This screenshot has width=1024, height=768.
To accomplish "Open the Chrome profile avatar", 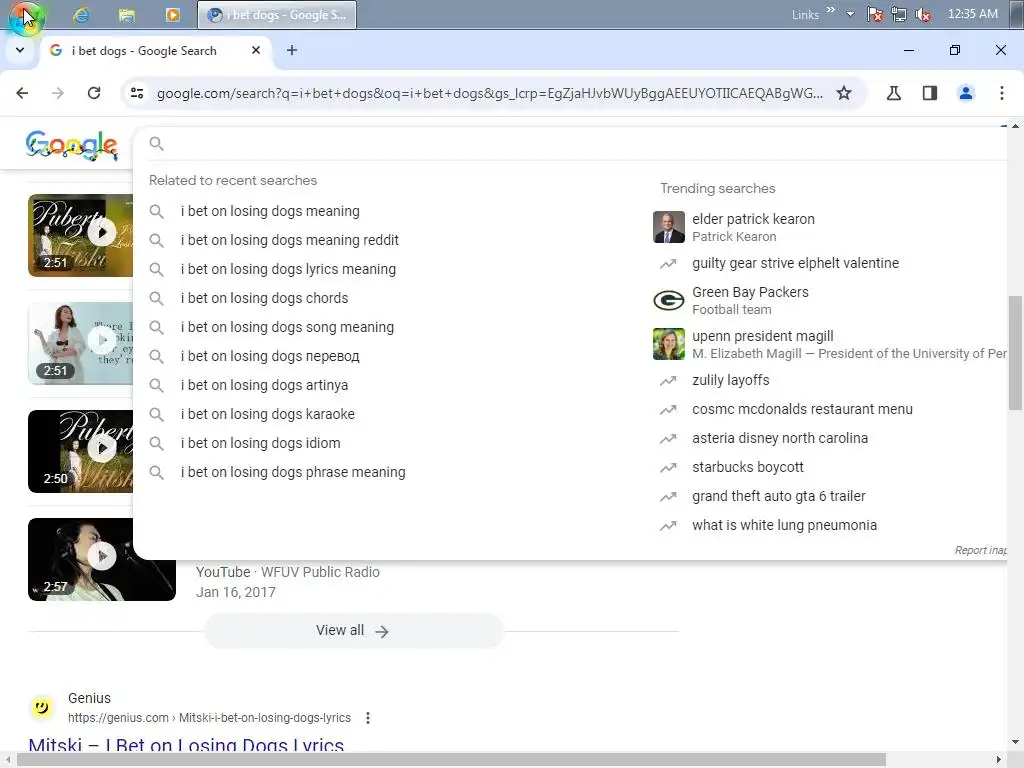I will point(966,93).
